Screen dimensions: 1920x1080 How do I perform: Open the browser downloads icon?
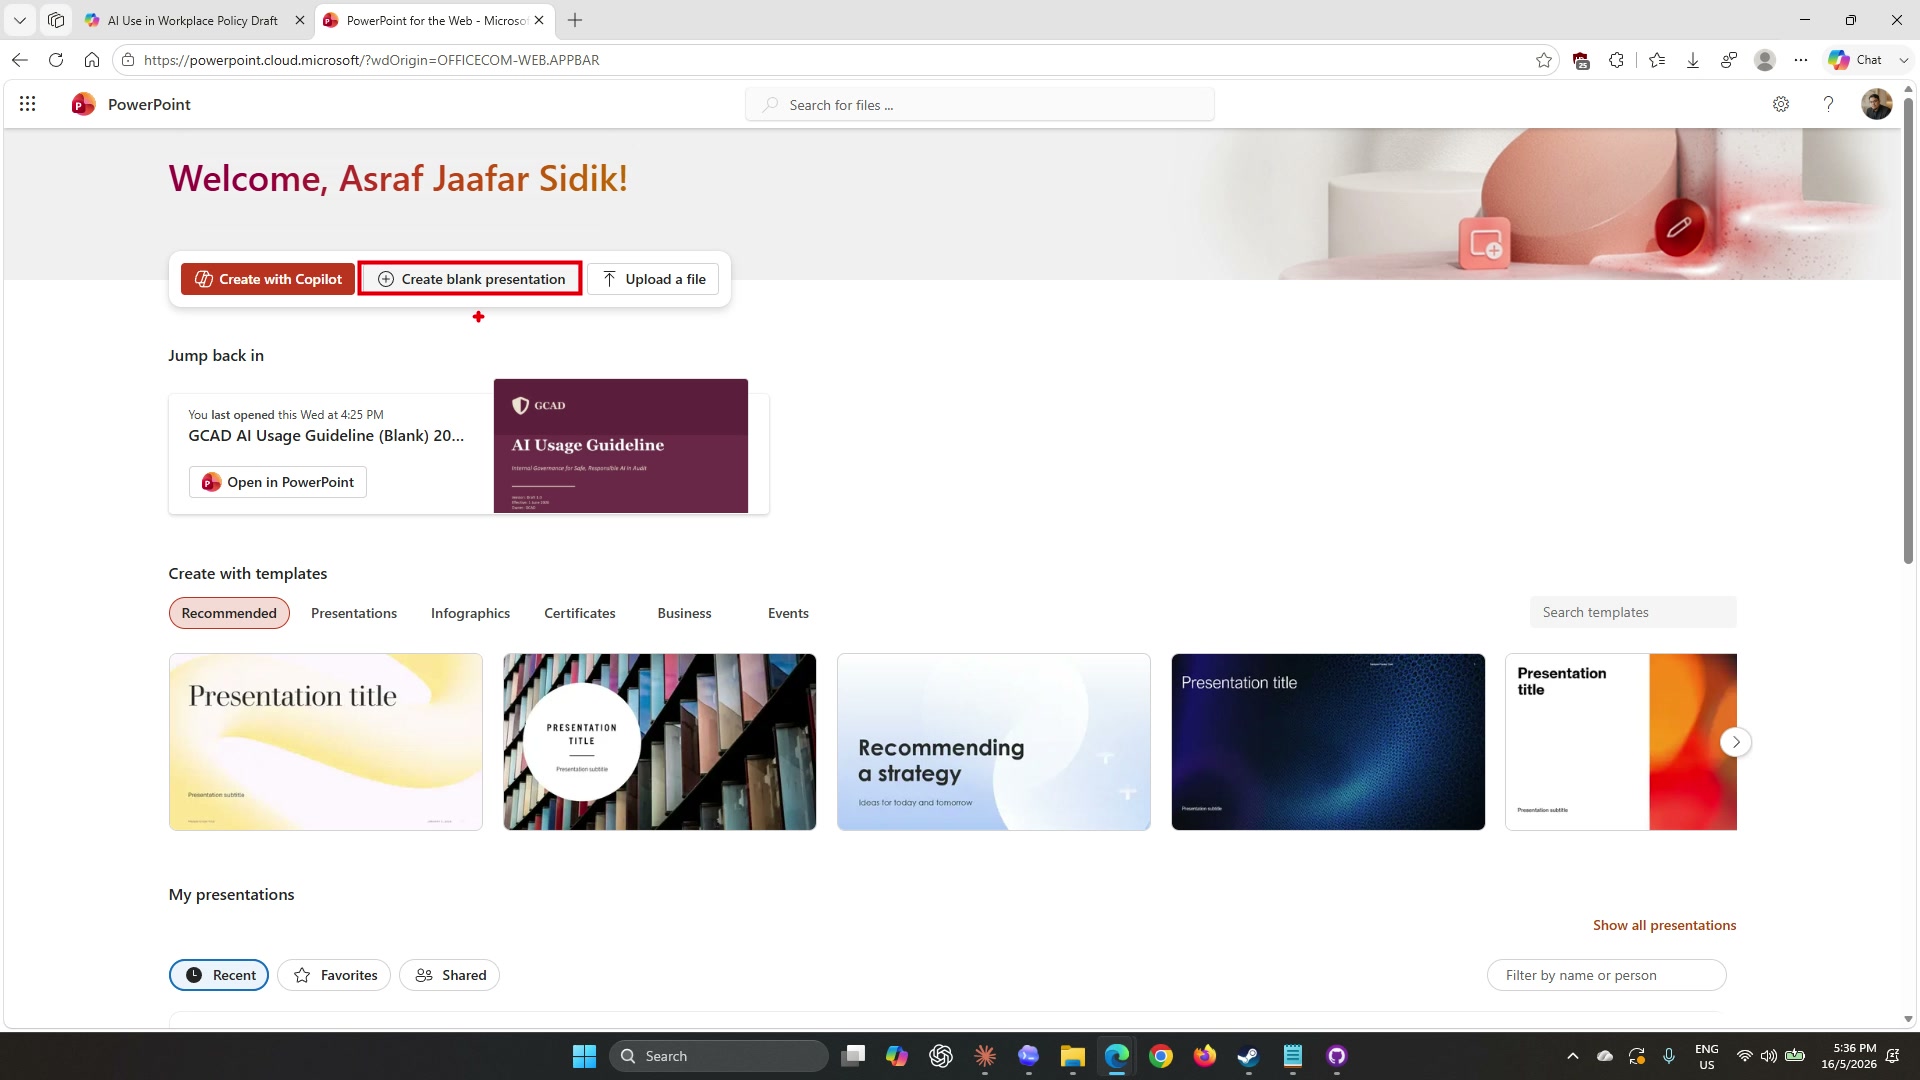1693,60
